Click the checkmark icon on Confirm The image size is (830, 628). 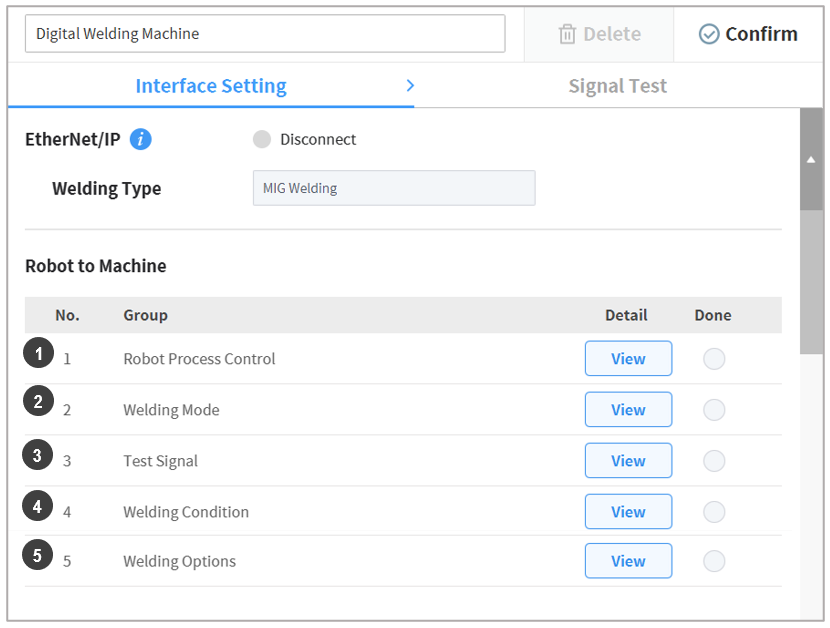click(709, 34)
